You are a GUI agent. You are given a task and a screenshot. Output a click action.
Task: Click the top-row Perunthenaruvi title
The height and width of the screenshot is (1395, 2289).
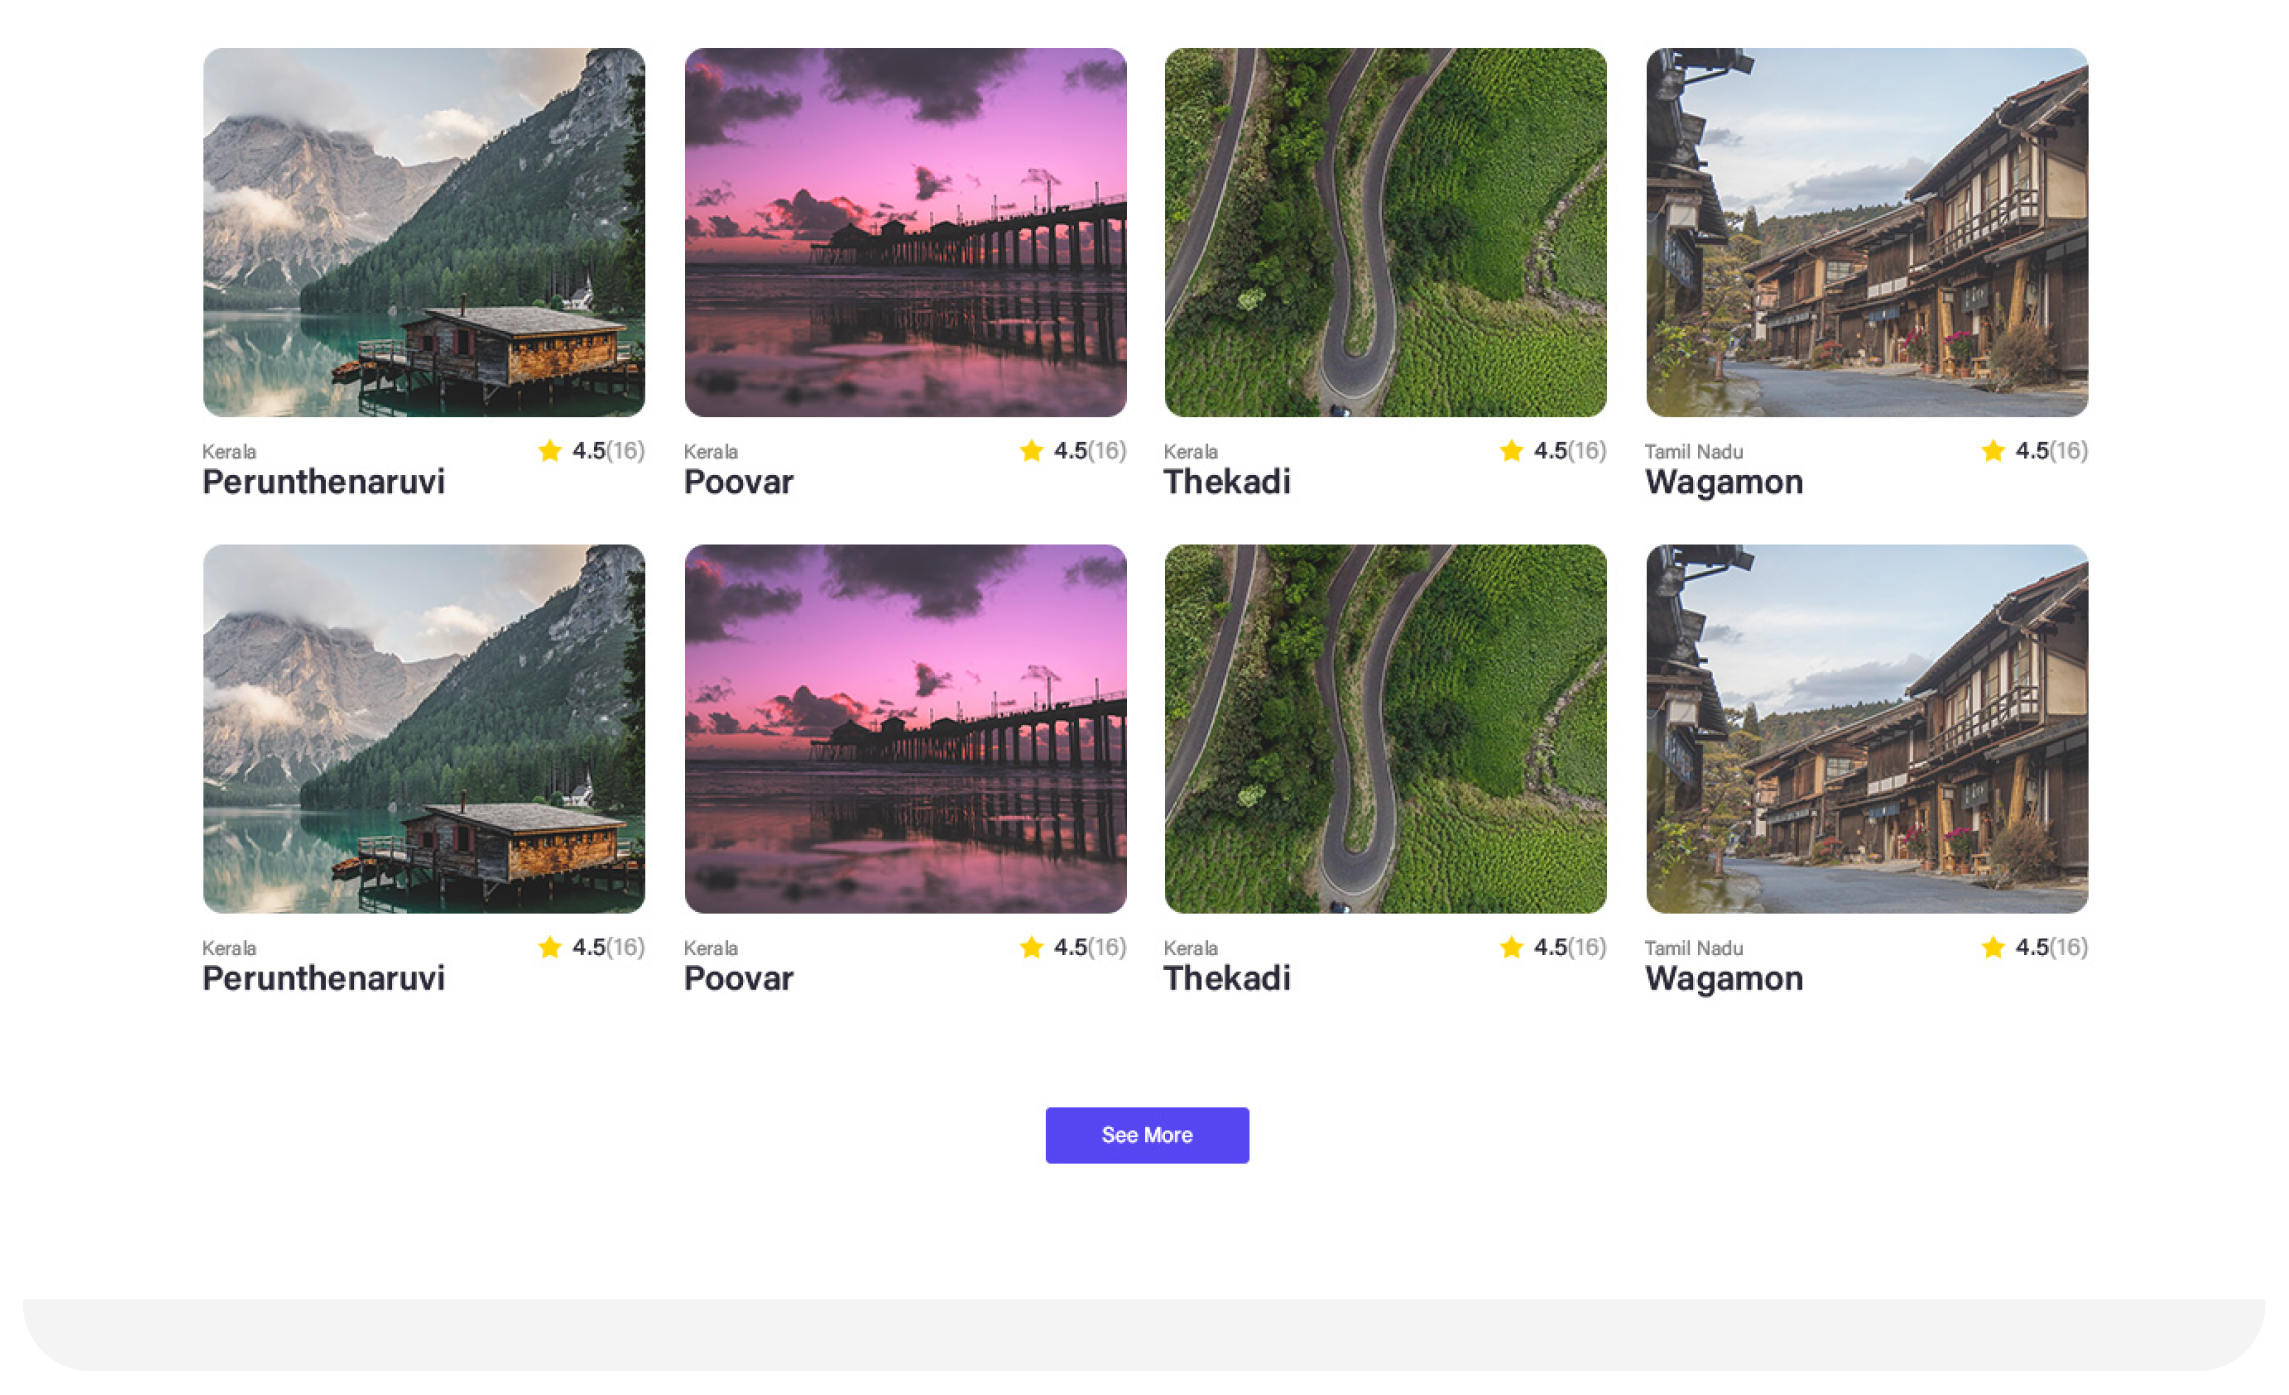323,482
